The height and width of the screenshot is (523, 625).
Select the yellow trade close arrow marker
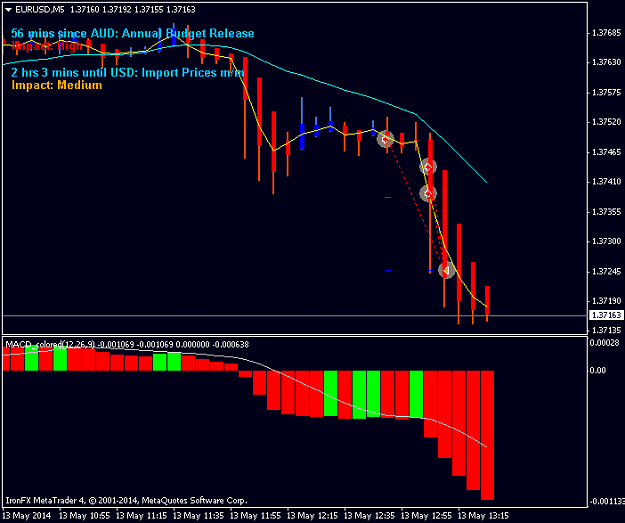point(446,270)
